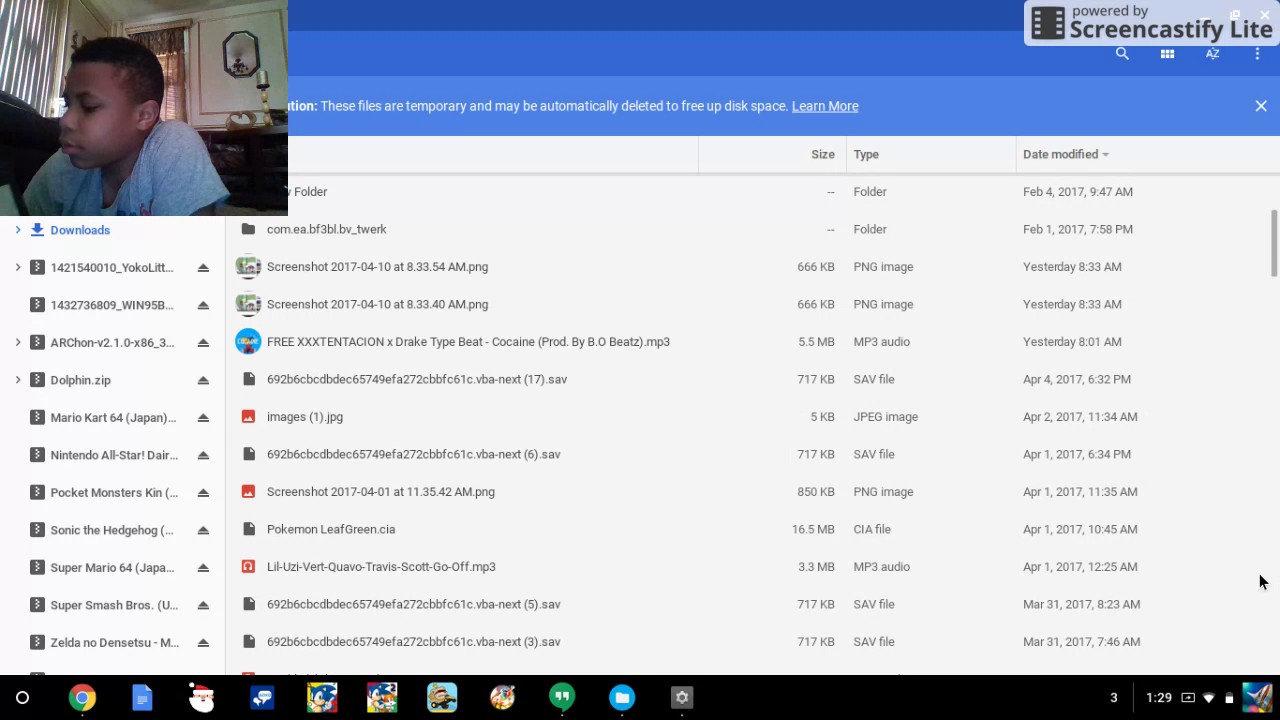The width and height of the screenshot is (1280, 720).
Task: Eject the Mario Kart 64 archive
Action: point(203,417)
